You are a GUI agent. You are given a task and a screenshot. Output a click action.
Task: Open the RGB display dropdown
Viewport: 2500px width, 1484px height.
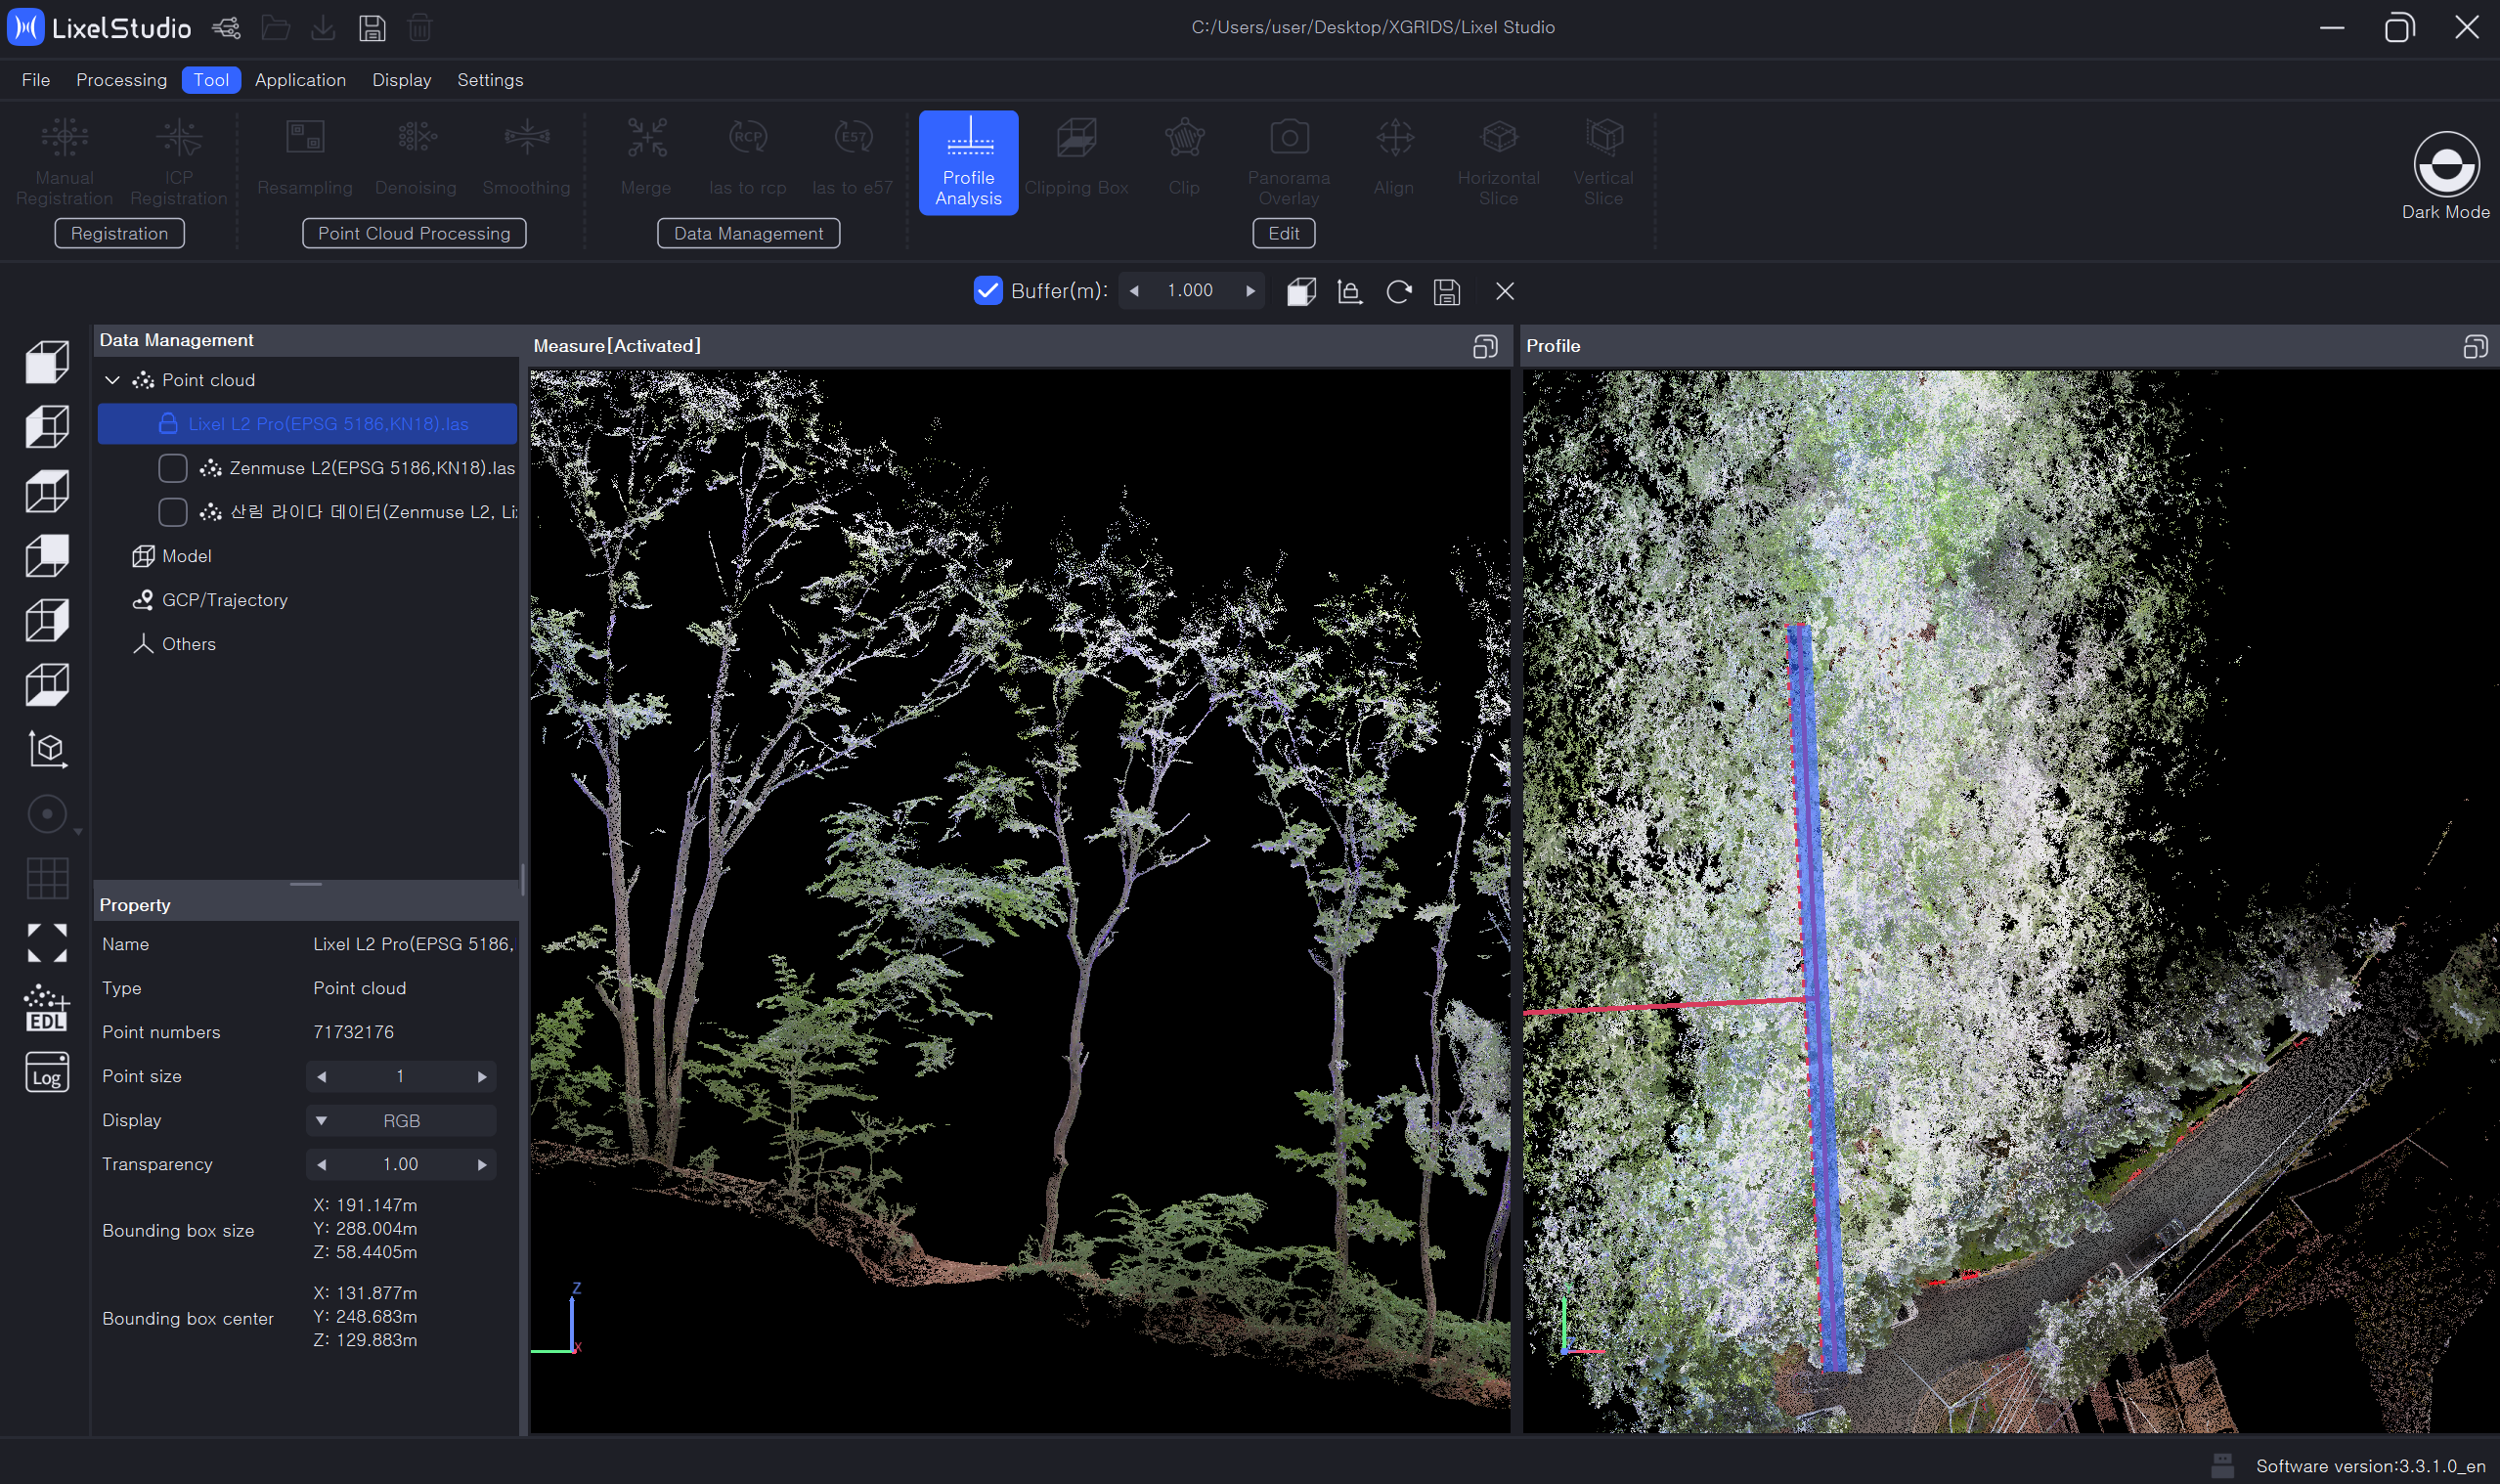[x=400, y=1121]
